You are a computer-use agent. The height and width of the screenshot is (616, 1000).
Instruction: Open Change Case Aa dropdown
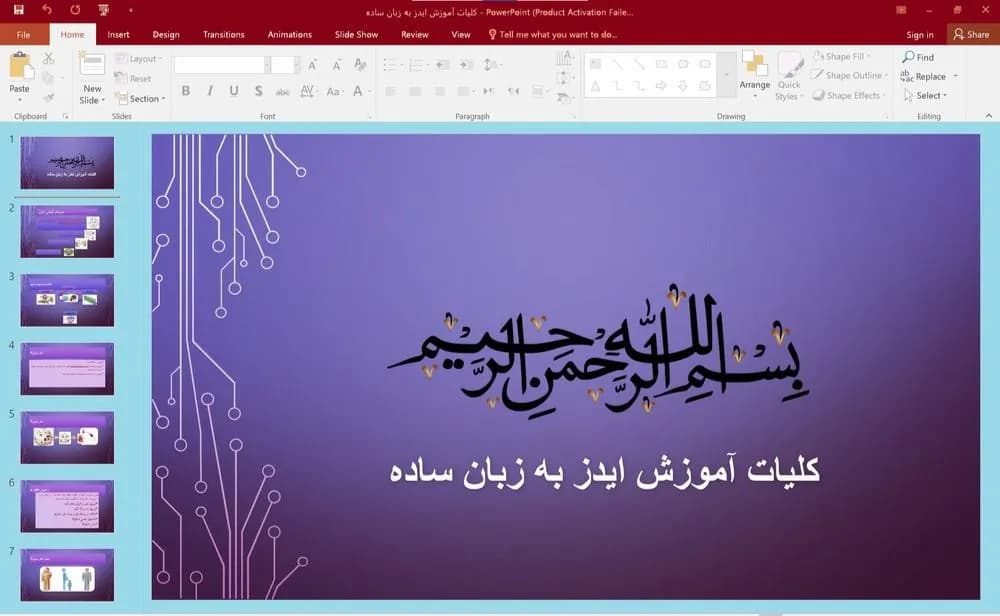coord(334,91)
